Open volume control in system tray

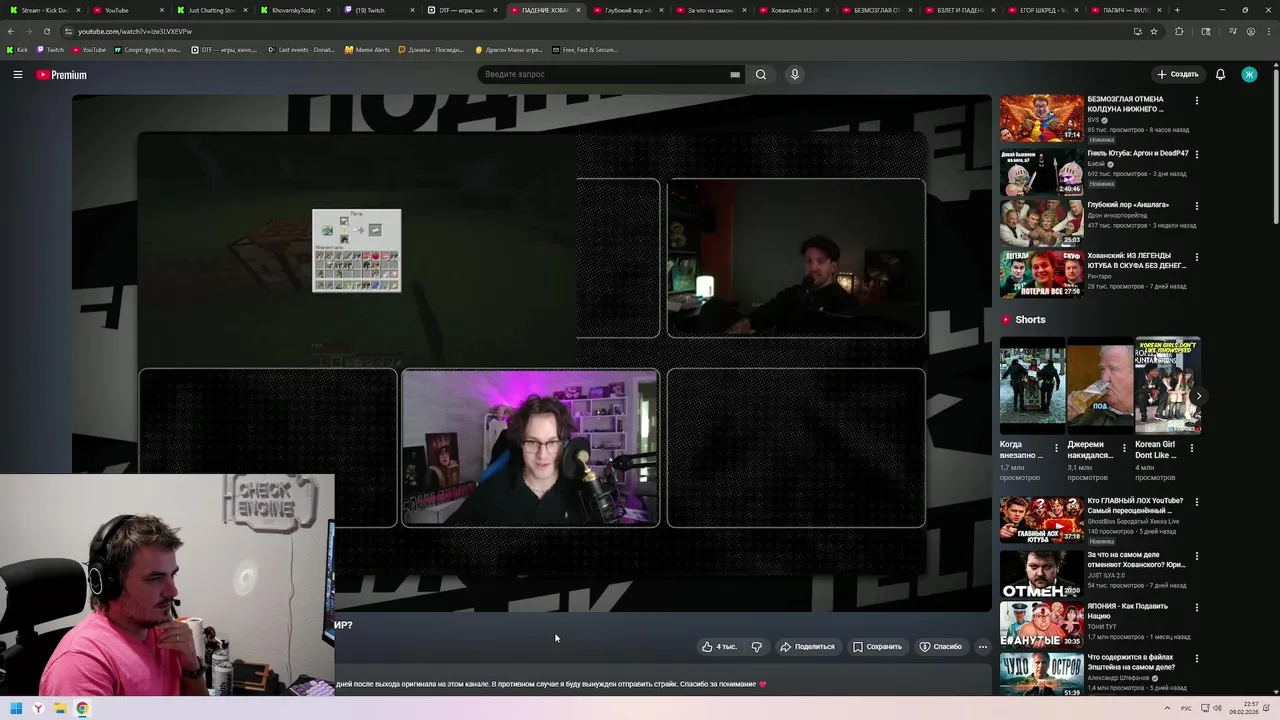pos(1217,708)
